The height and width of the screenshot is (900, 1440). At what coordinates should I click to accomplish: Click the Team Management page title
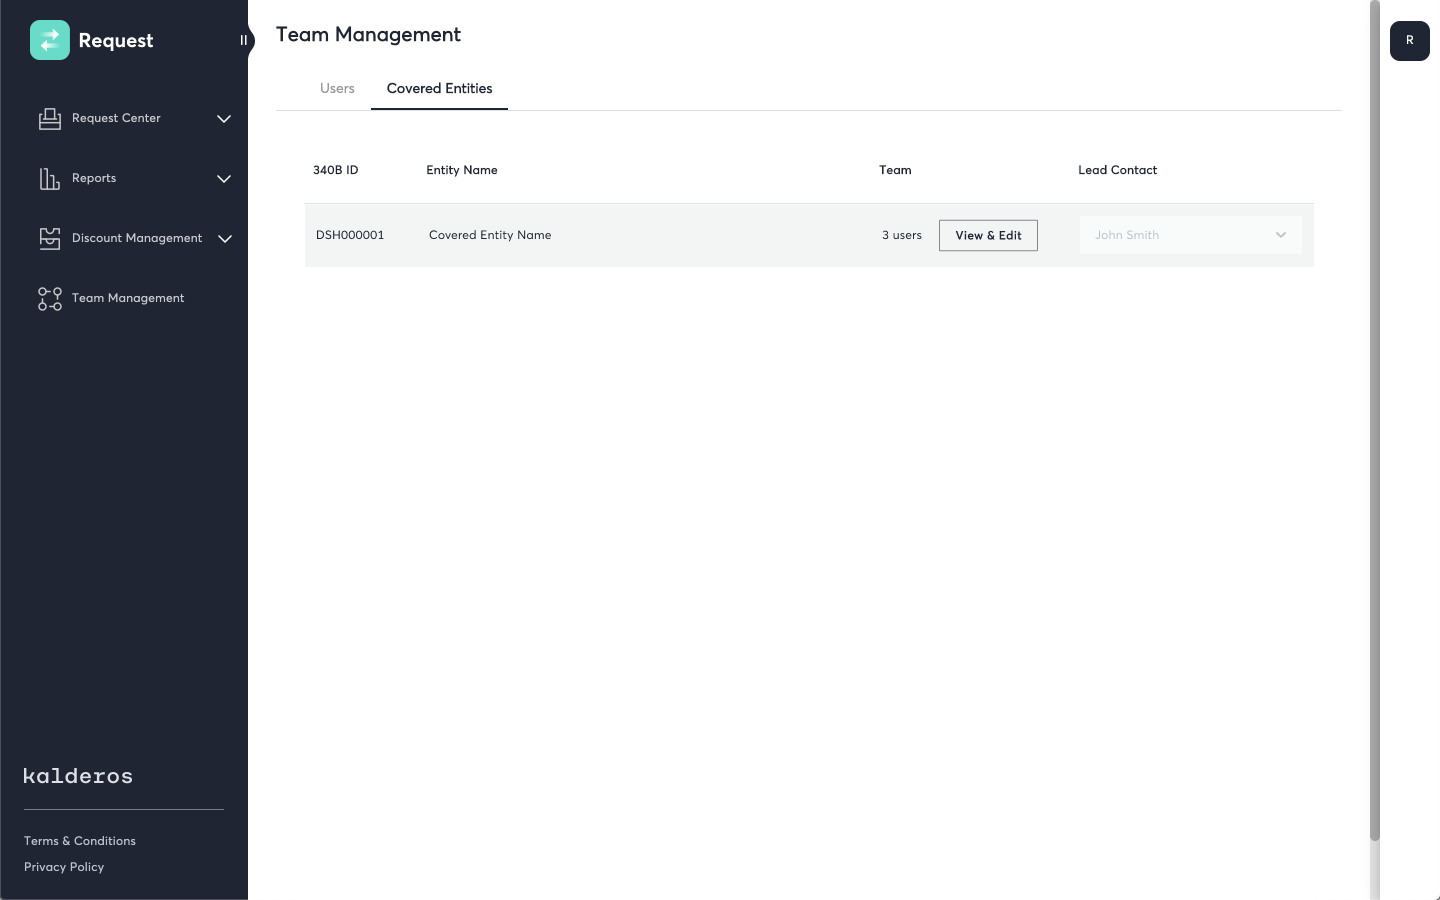click(x=368, y=34)
